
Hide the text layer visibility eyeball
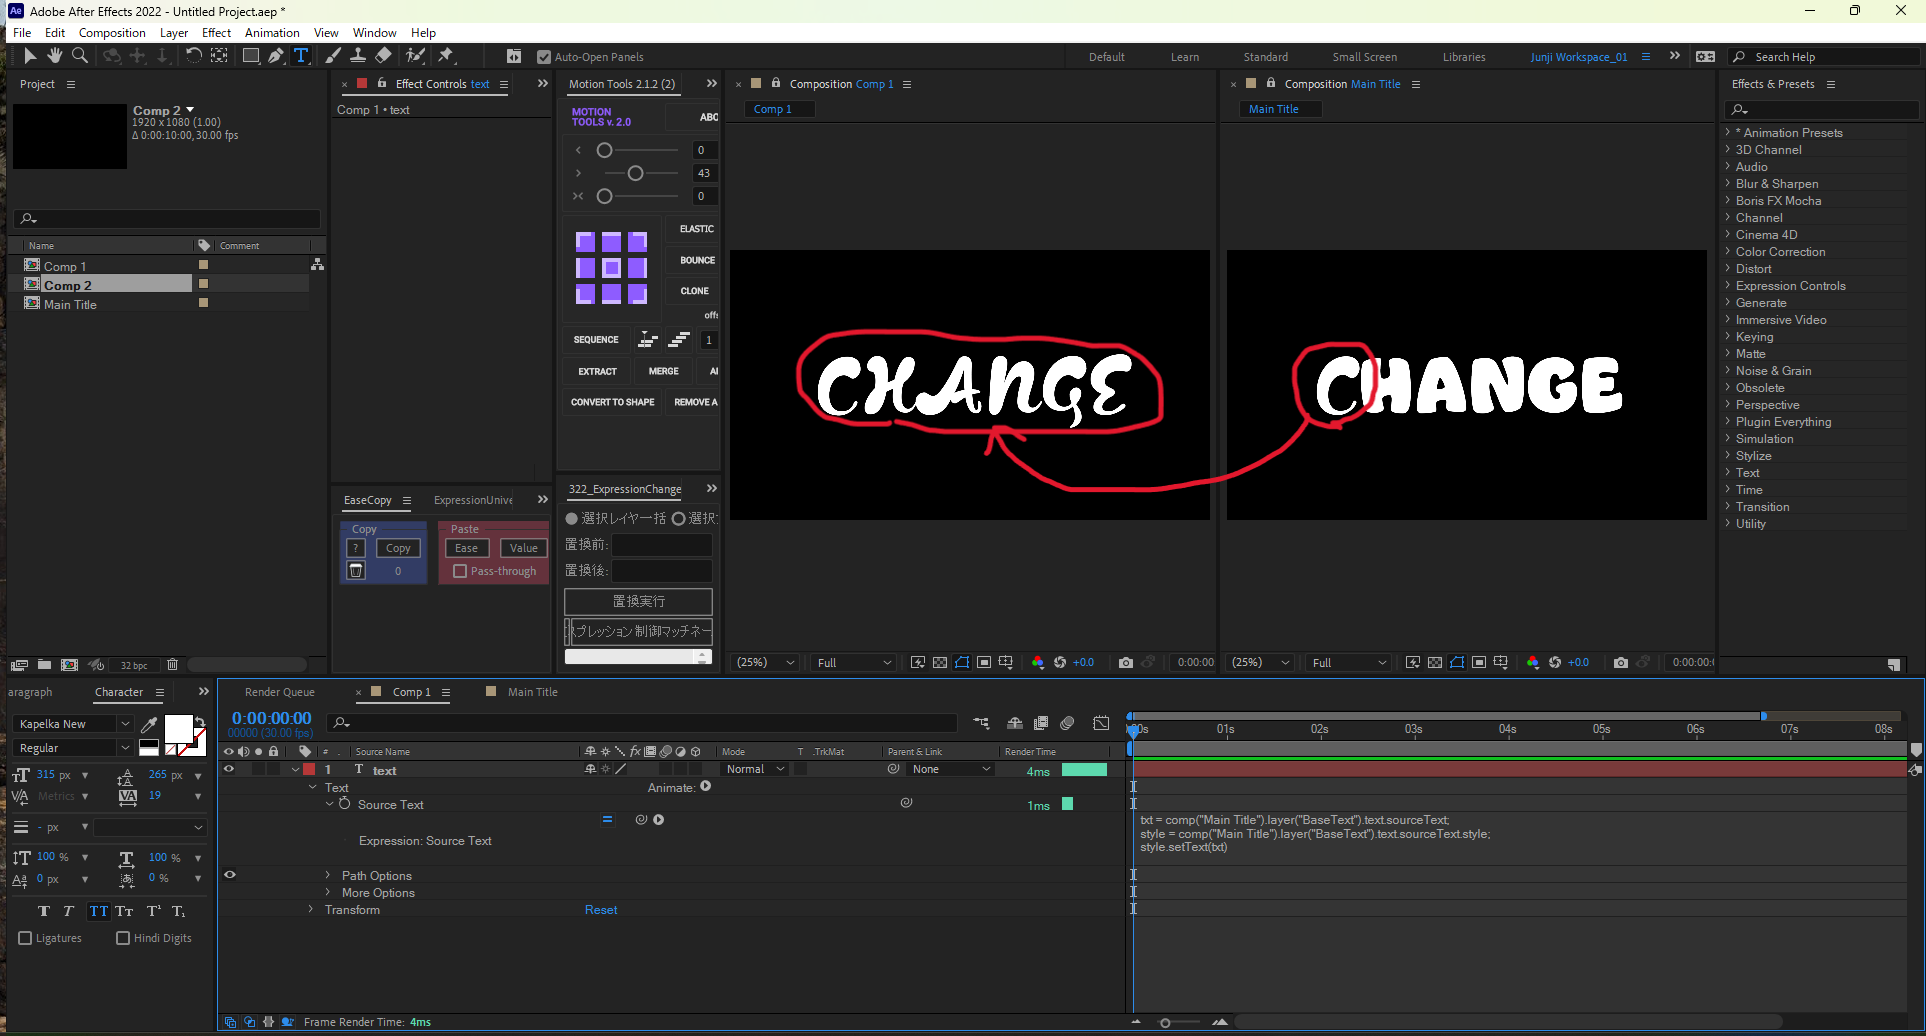(x=230, y=769)
